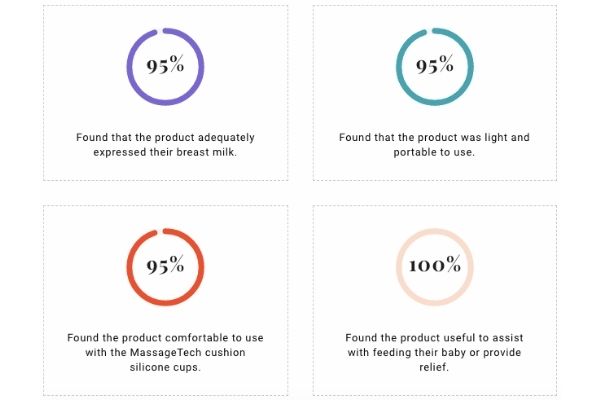Select the 95% figure inside the purple ring
This screenshot has height=400, width=604.
pyautogui.click(x=166, y=66)
